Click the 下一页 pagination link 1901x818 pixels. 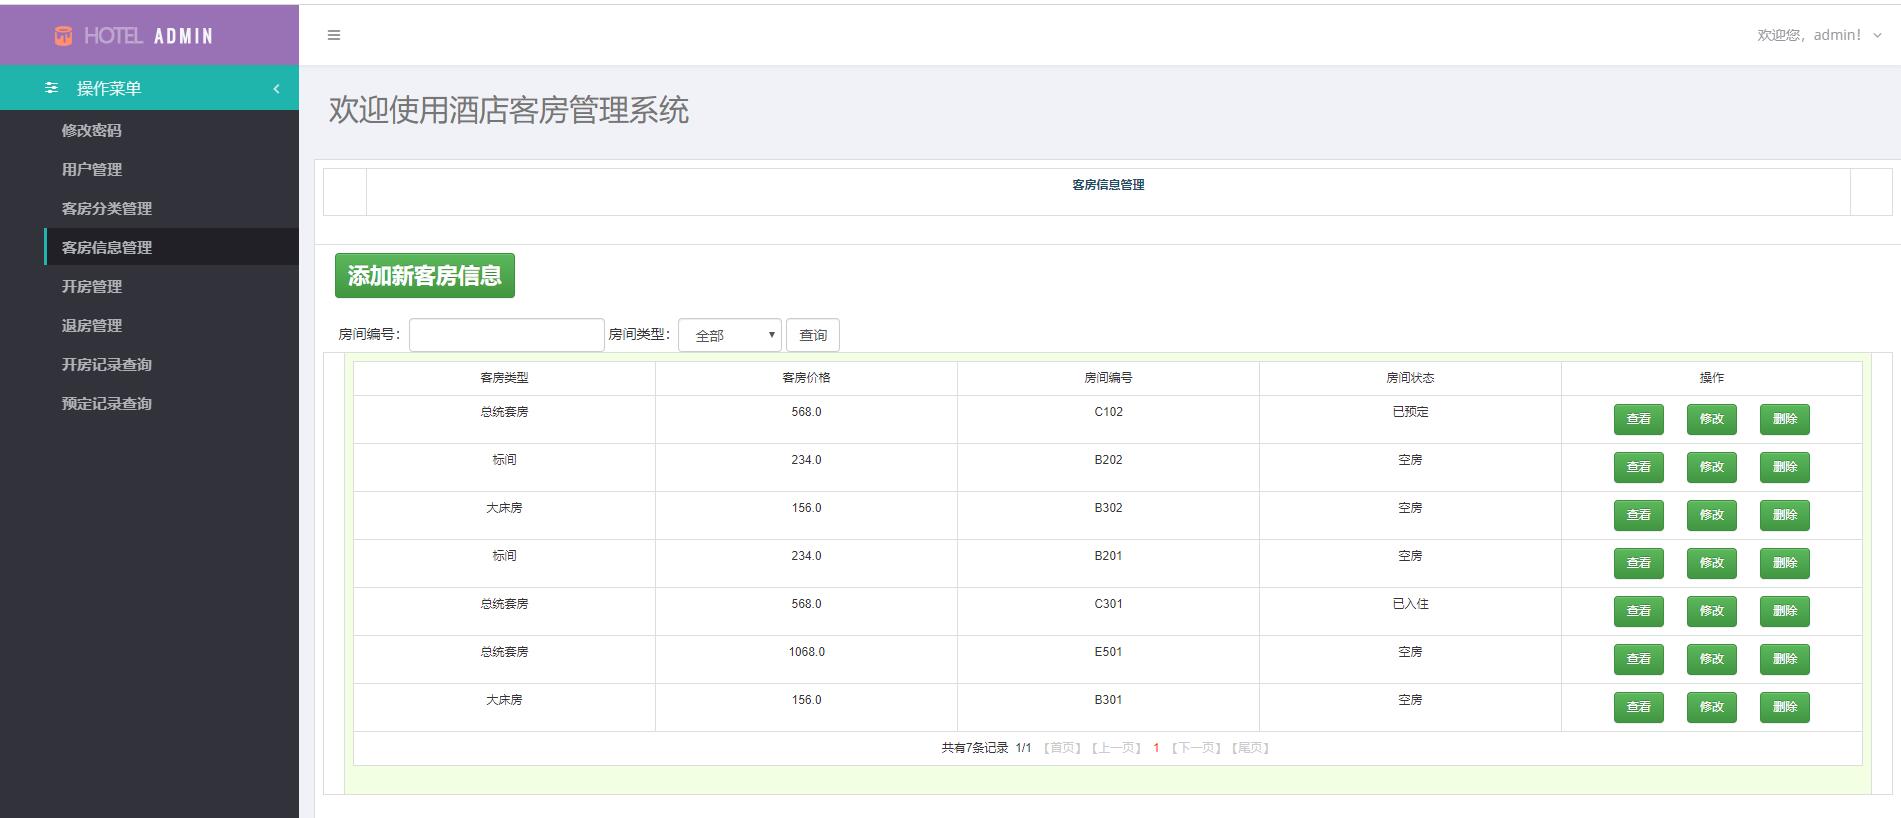pyautogui.click(x=1196, y=748)
